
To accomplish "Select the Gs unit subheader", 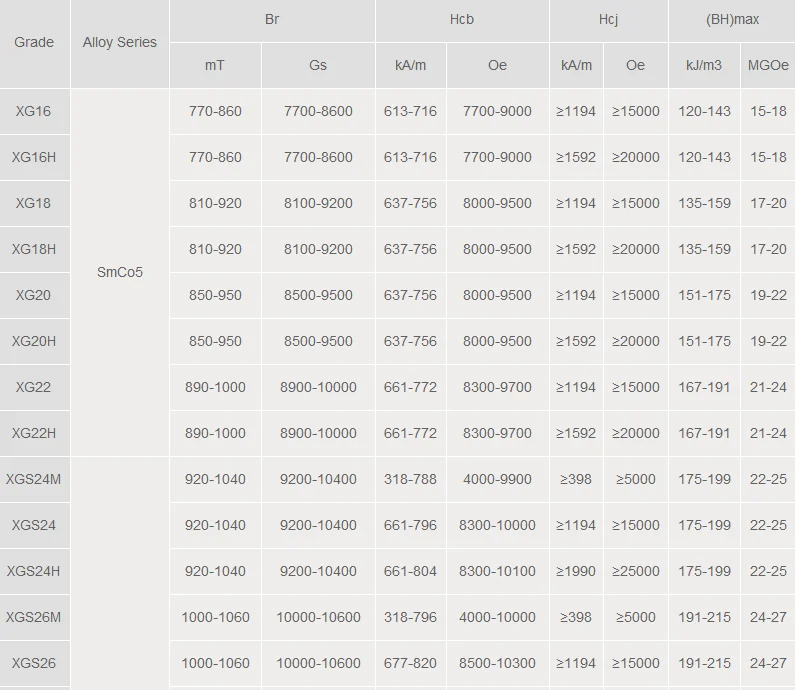I will click(x=318, y=65).
